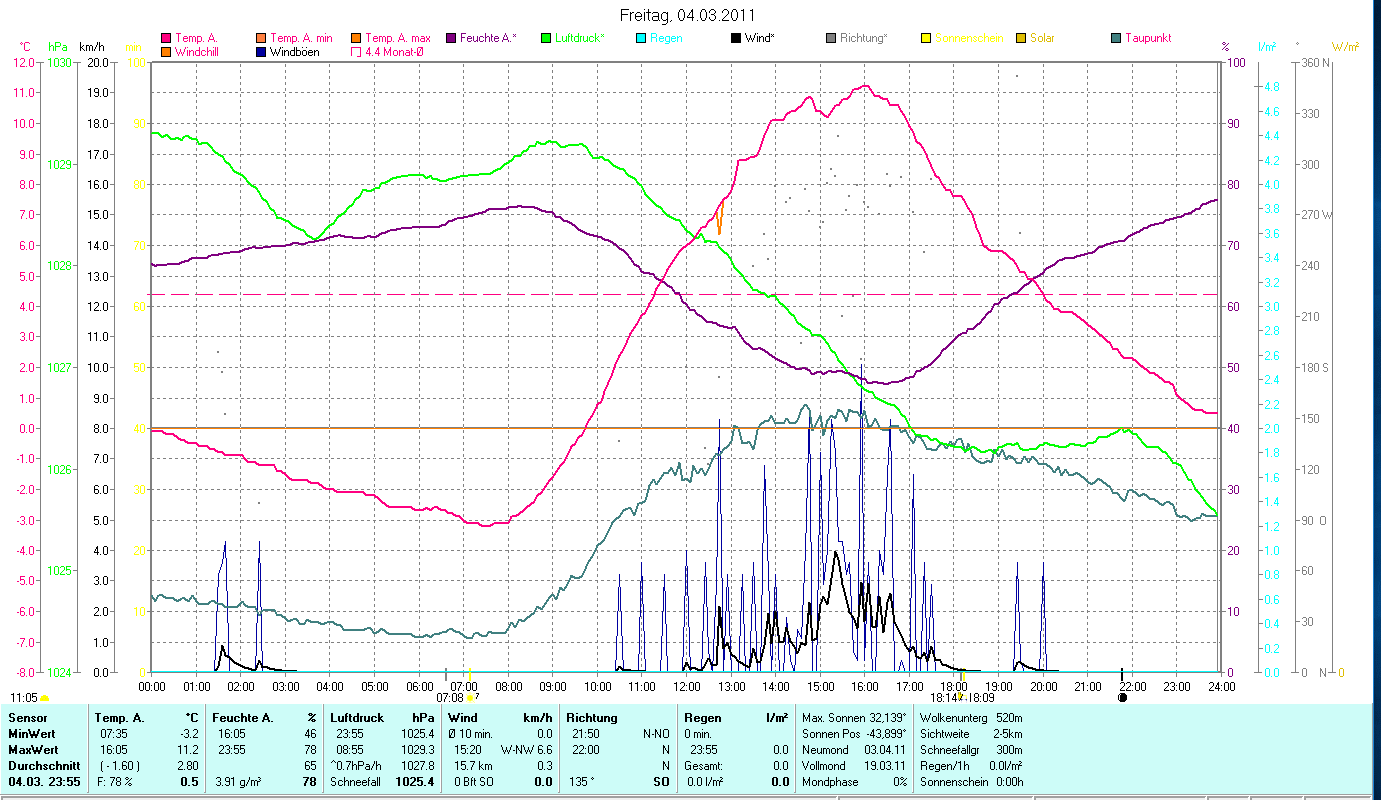Screen dimensions: 1381x800
Task: Click the 06:00 time axis label
Action: pyautogui.click(x=419, y=686)
